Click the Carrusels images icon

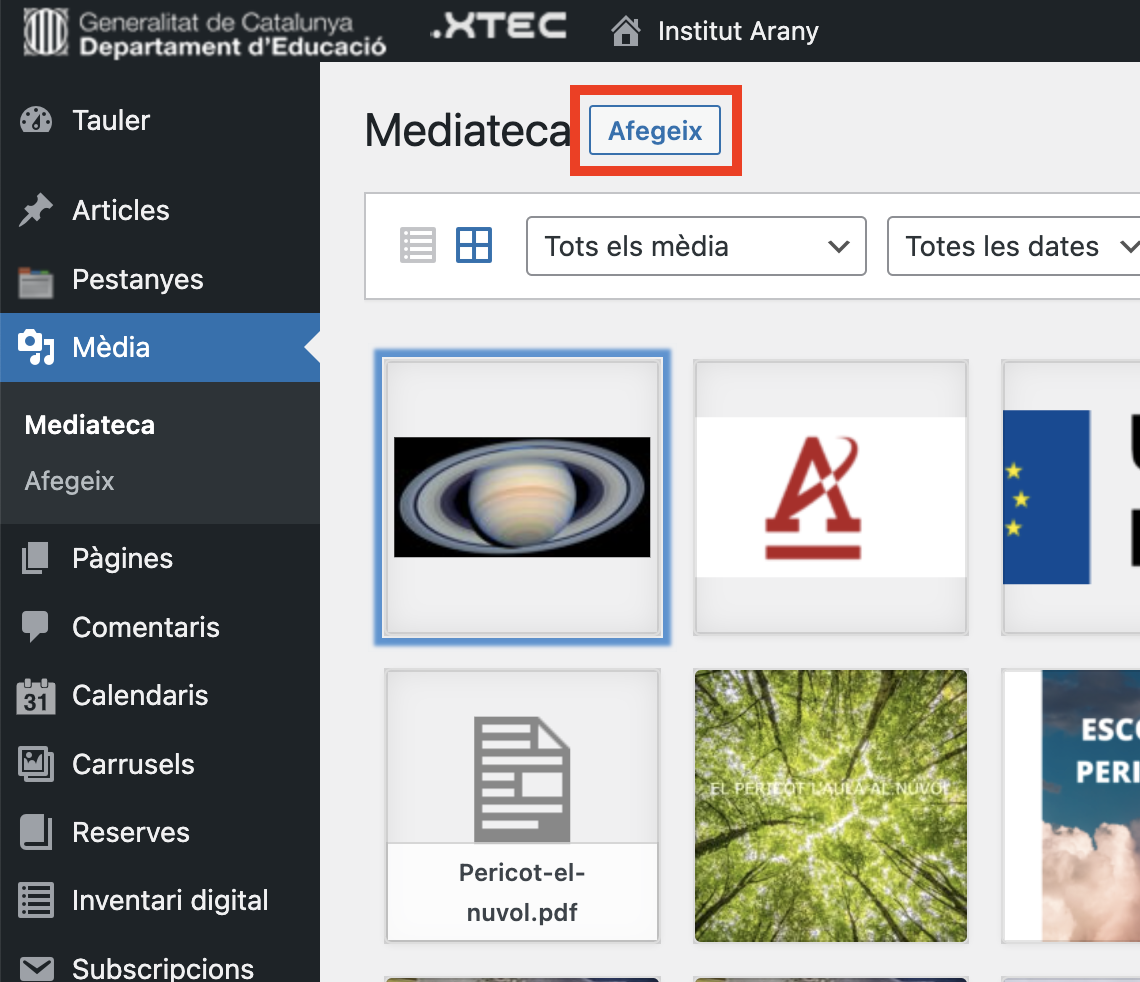(36, 765)
